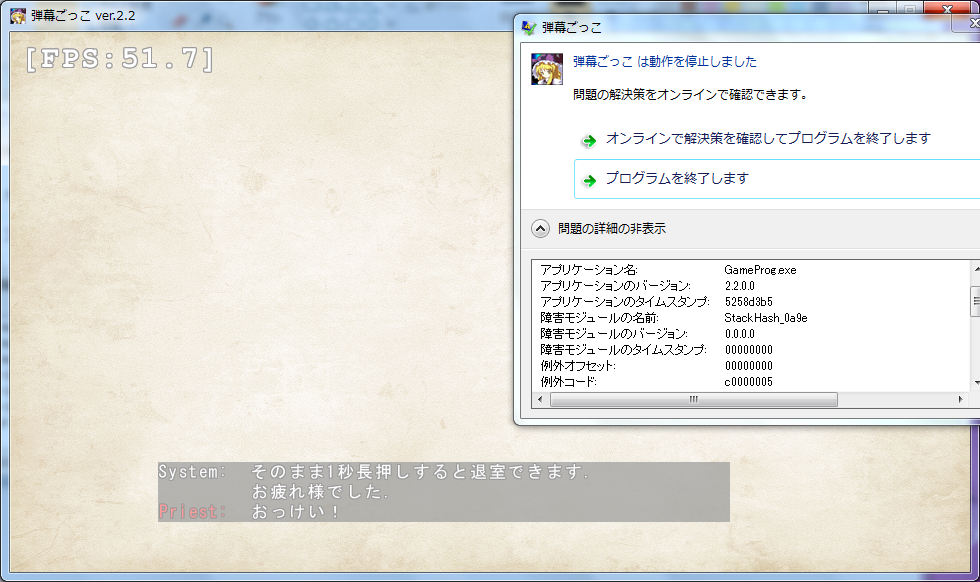
Task: Click green arrow beside プログラムを終了します
Action: [589, 180]
